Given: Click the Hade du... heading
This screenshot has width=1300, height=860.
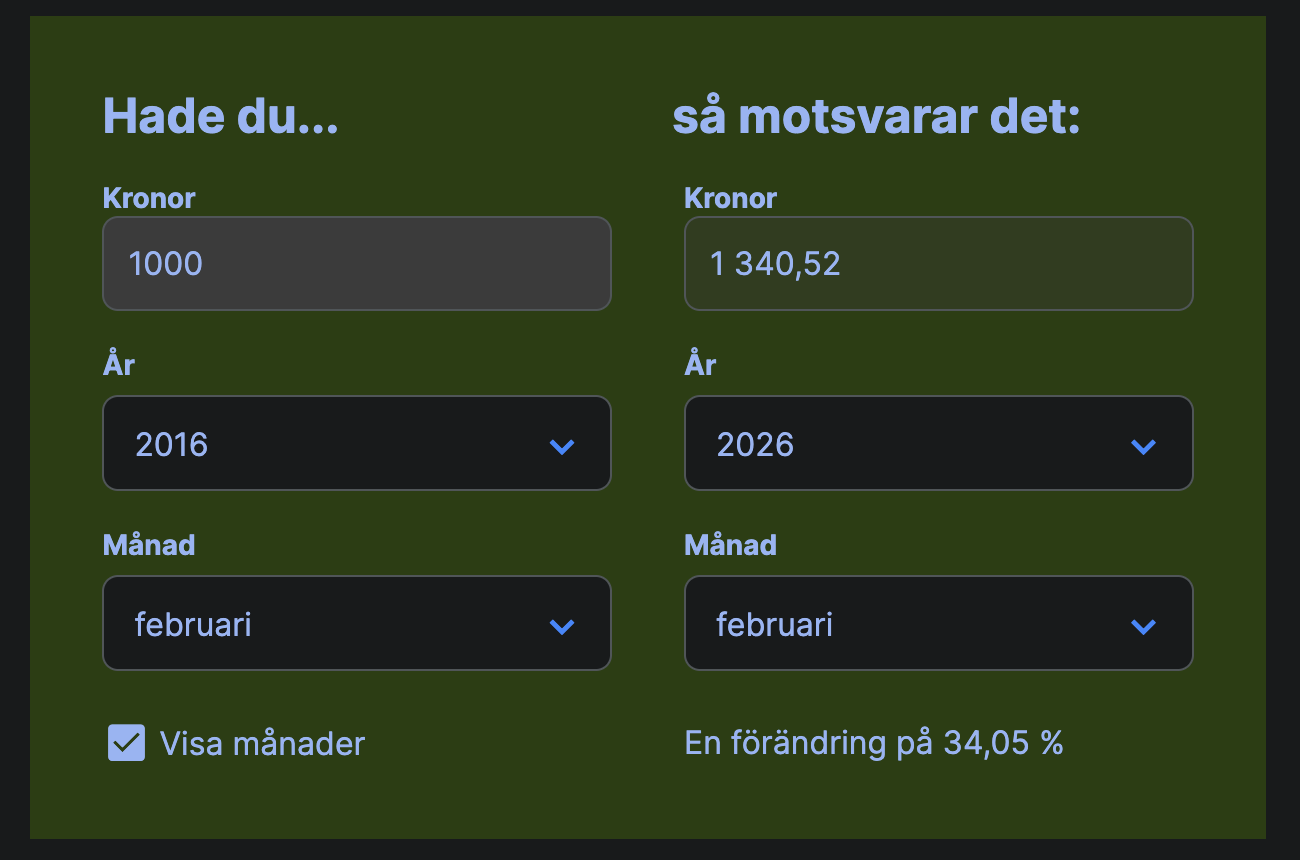Looking at the screenshot, I should tap(221, 117).
